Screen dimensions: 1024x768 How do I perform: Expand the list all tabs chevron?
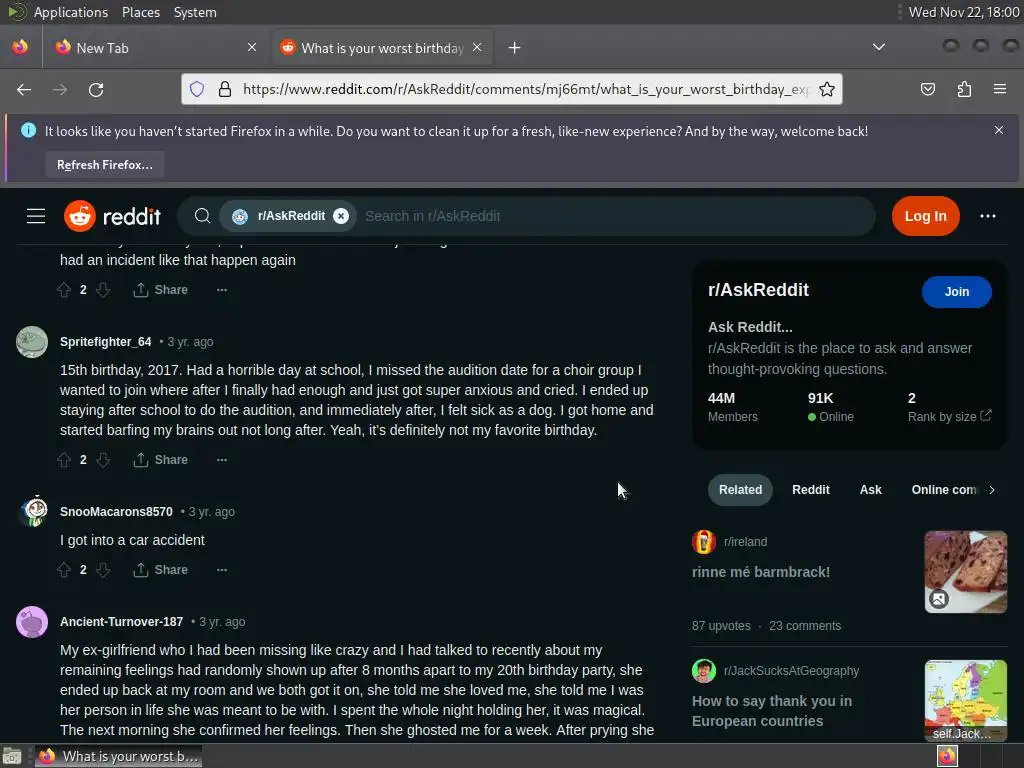click(x=879, y=47)
